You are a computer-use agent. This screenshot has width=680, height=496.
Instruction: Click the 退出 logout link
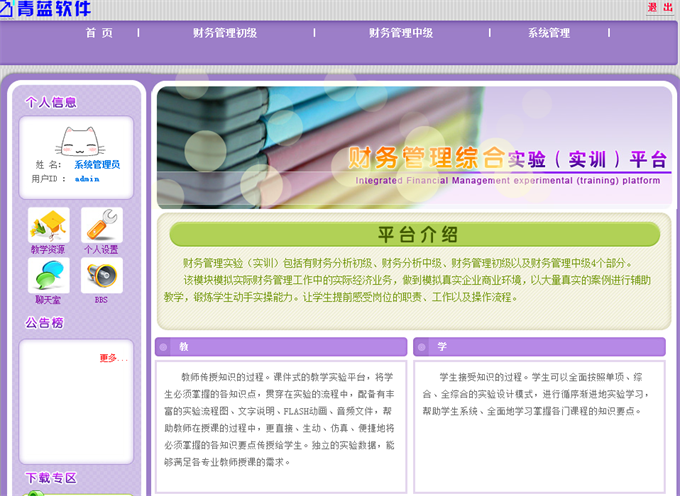click(x=660, y=8)
